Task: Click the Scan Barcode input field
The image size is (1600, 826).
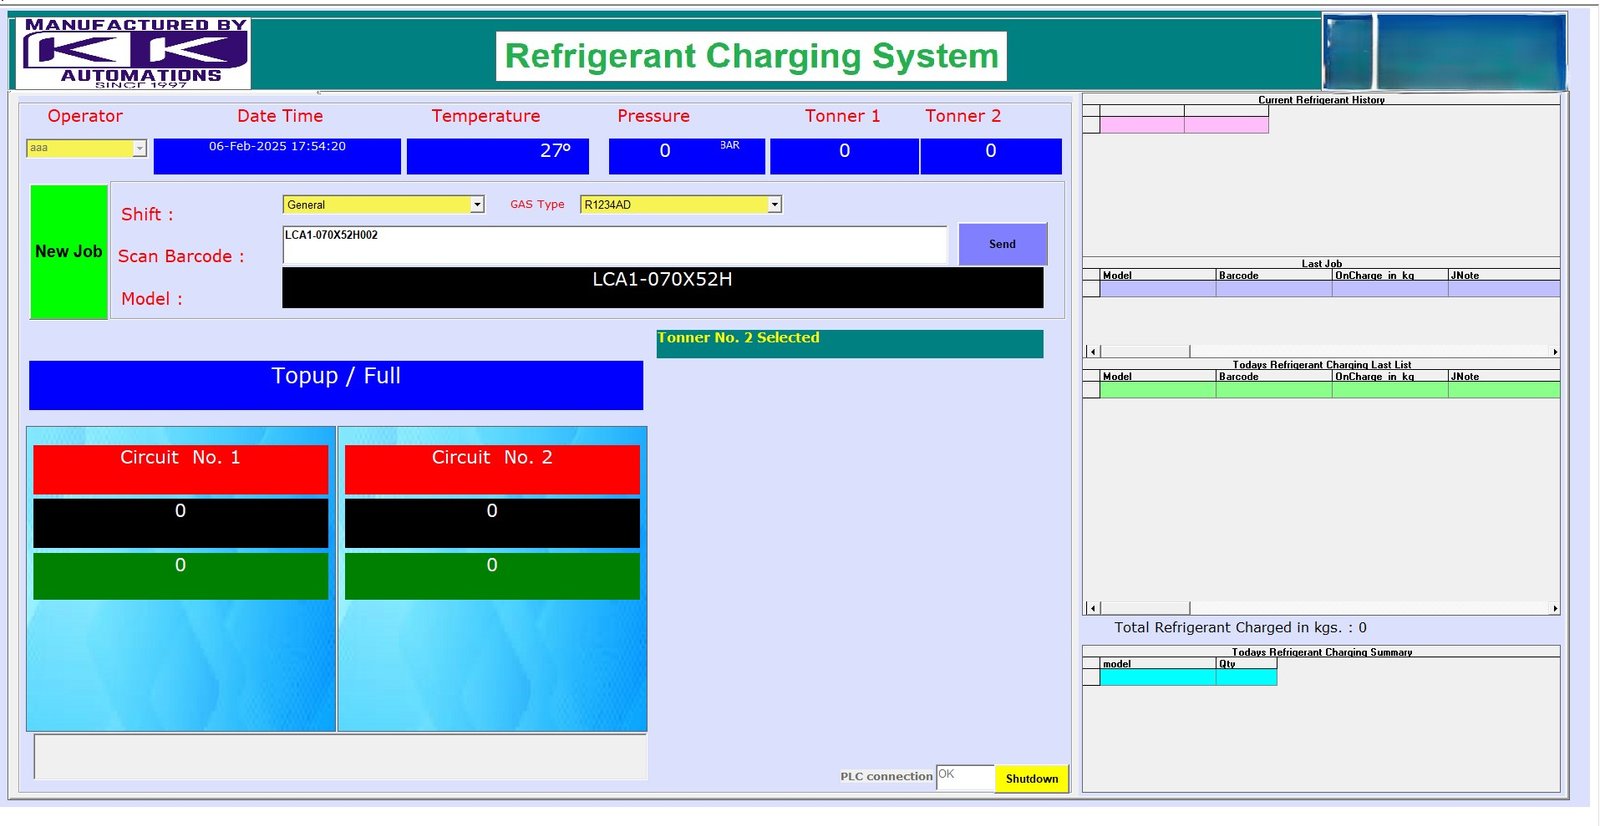Action: [x=614, y=244]
